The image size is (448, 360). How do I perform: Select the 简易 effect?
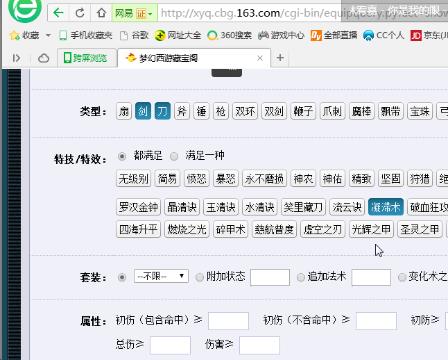pyautogui.click(x=167, y=179)
